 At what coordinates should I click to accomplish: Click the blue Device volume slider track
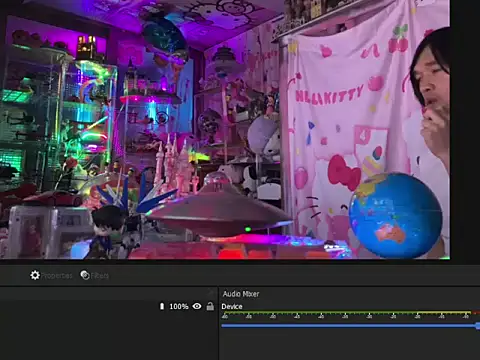click(x=349, y=325)
